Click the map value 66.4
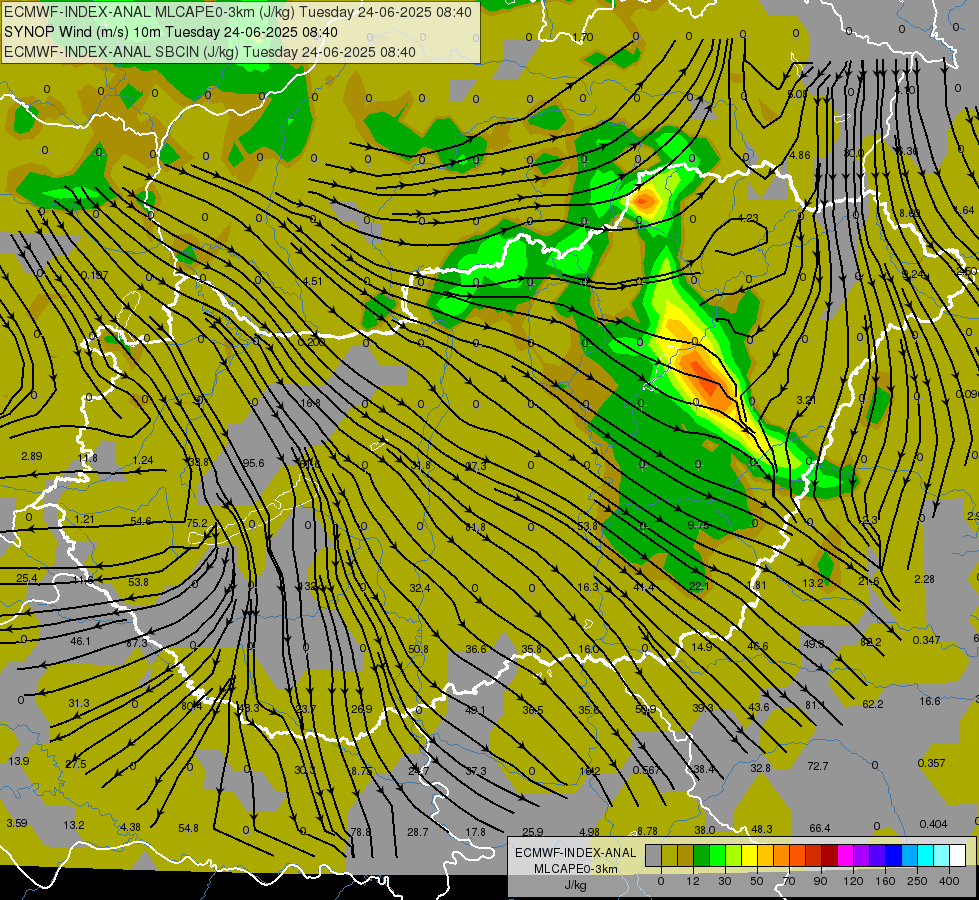Screen dimensions: 979x900 tap(820, 828)
